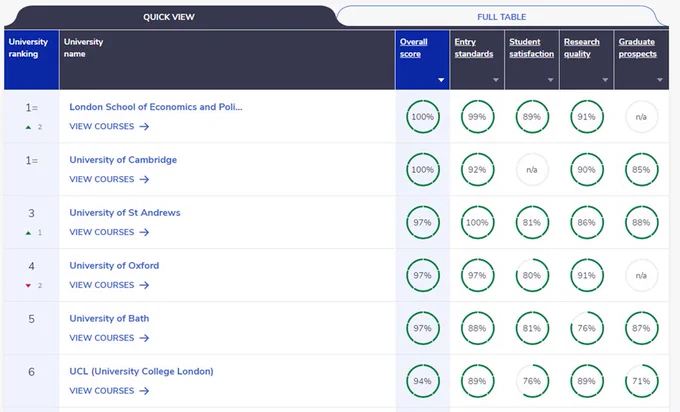680x412 pixels.
Task: Click Oxford student satisfaction 80% circle
Action: point(532,275)
